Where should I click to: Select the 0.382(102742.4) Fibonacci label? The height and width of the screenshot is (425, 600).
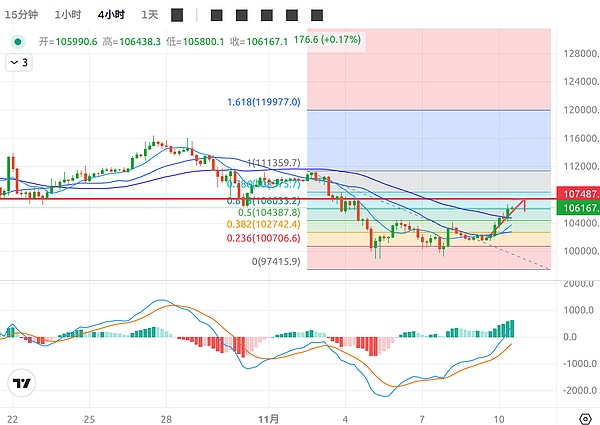(x=263, y=225)
